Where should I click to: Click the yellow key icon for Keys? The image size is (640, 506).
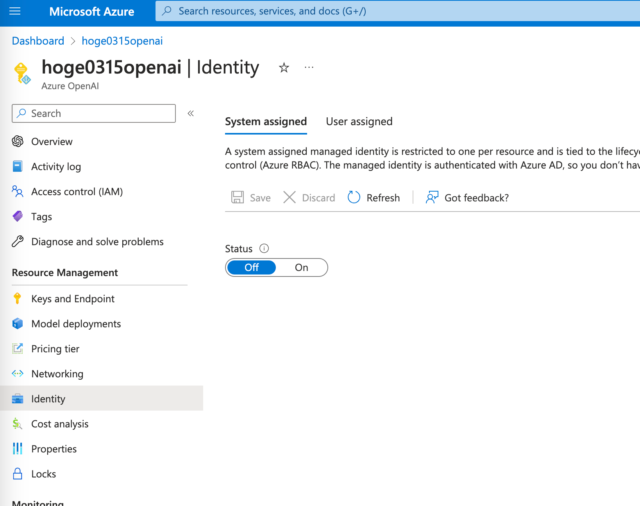coord(17,298)
